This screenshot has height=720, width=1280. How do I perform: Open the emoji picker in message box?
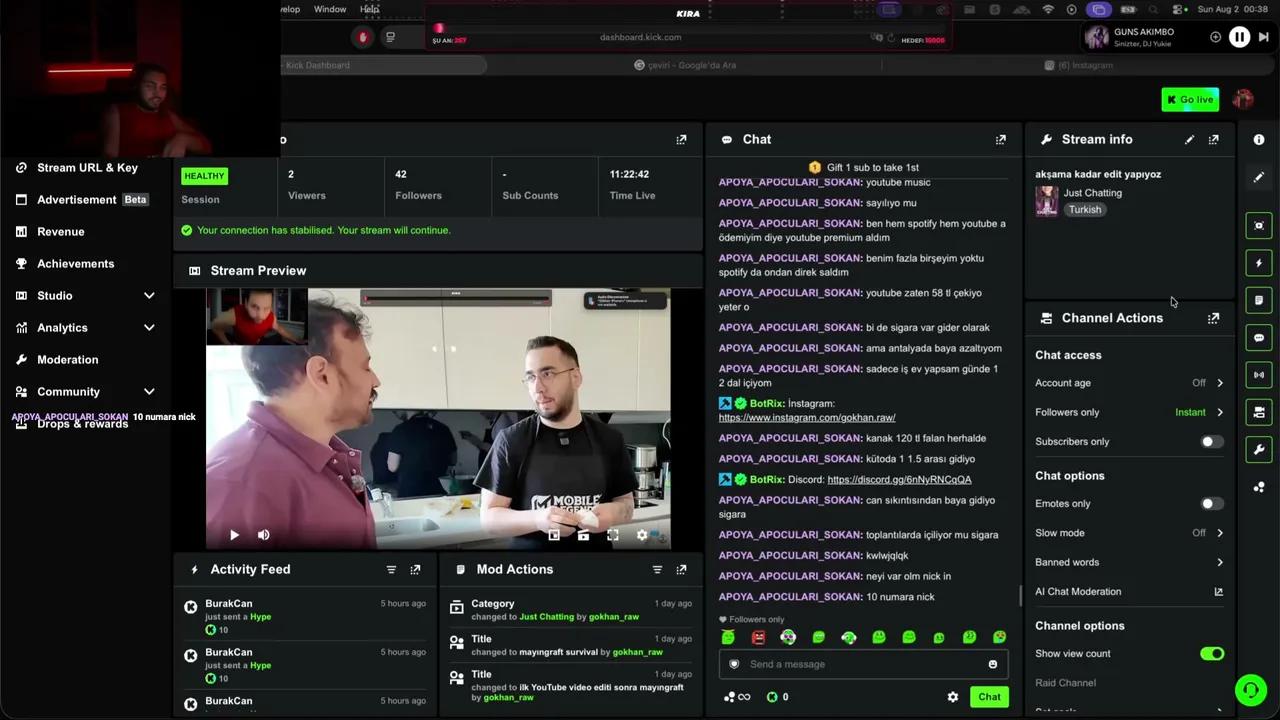click(993, 664)
